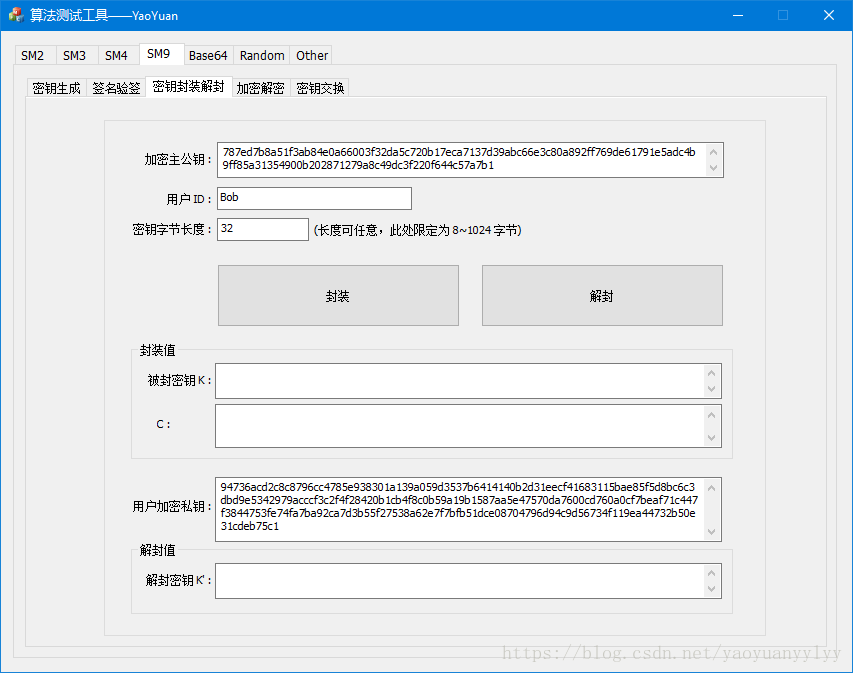853x673 pixels.
Task: Click scroll down arrow in 用户加密私钥 box
Action: (712, 532)
